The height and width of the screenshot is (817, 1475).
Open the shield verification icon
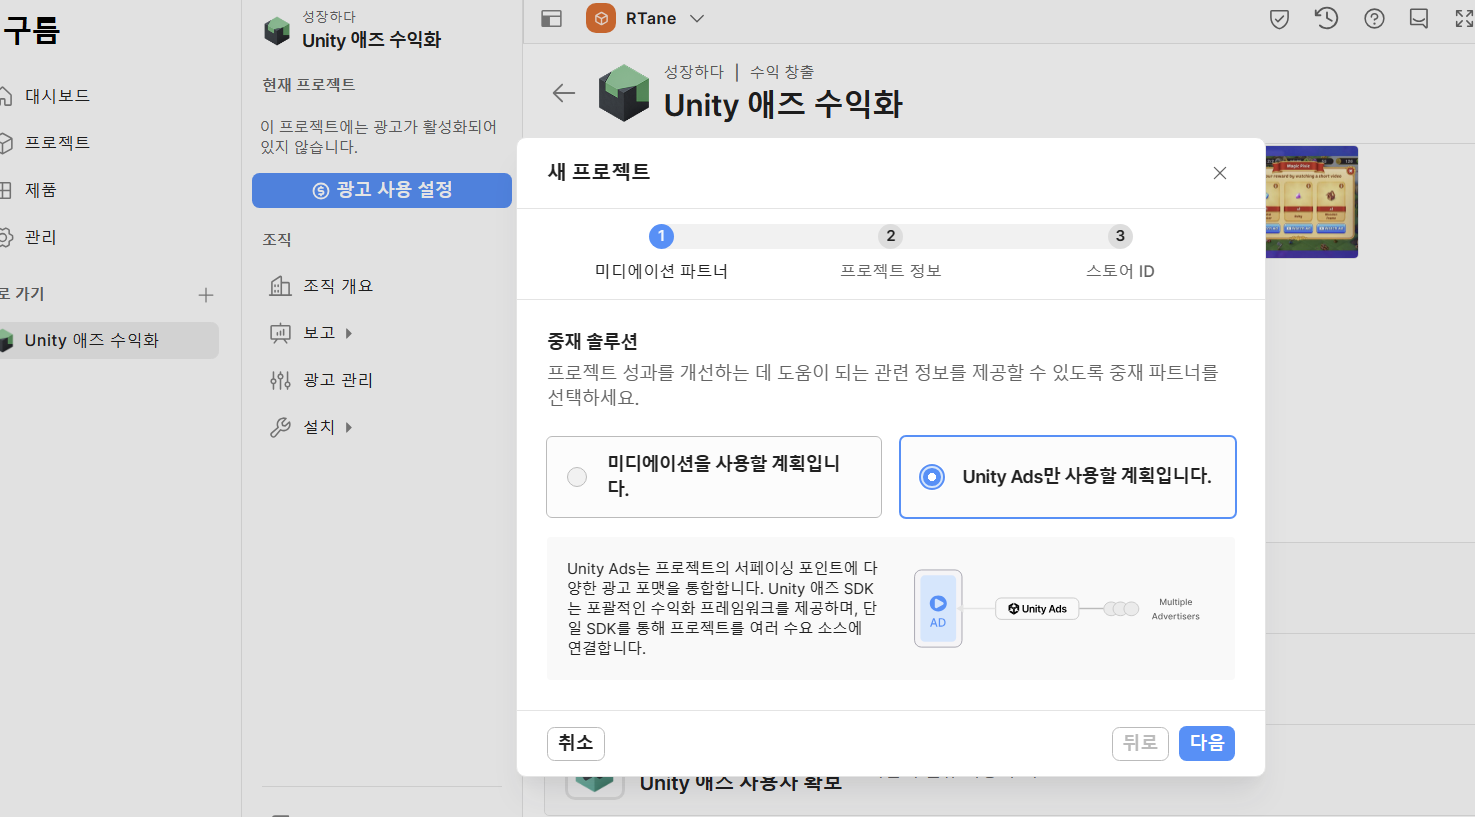(x=1279, y=19)
